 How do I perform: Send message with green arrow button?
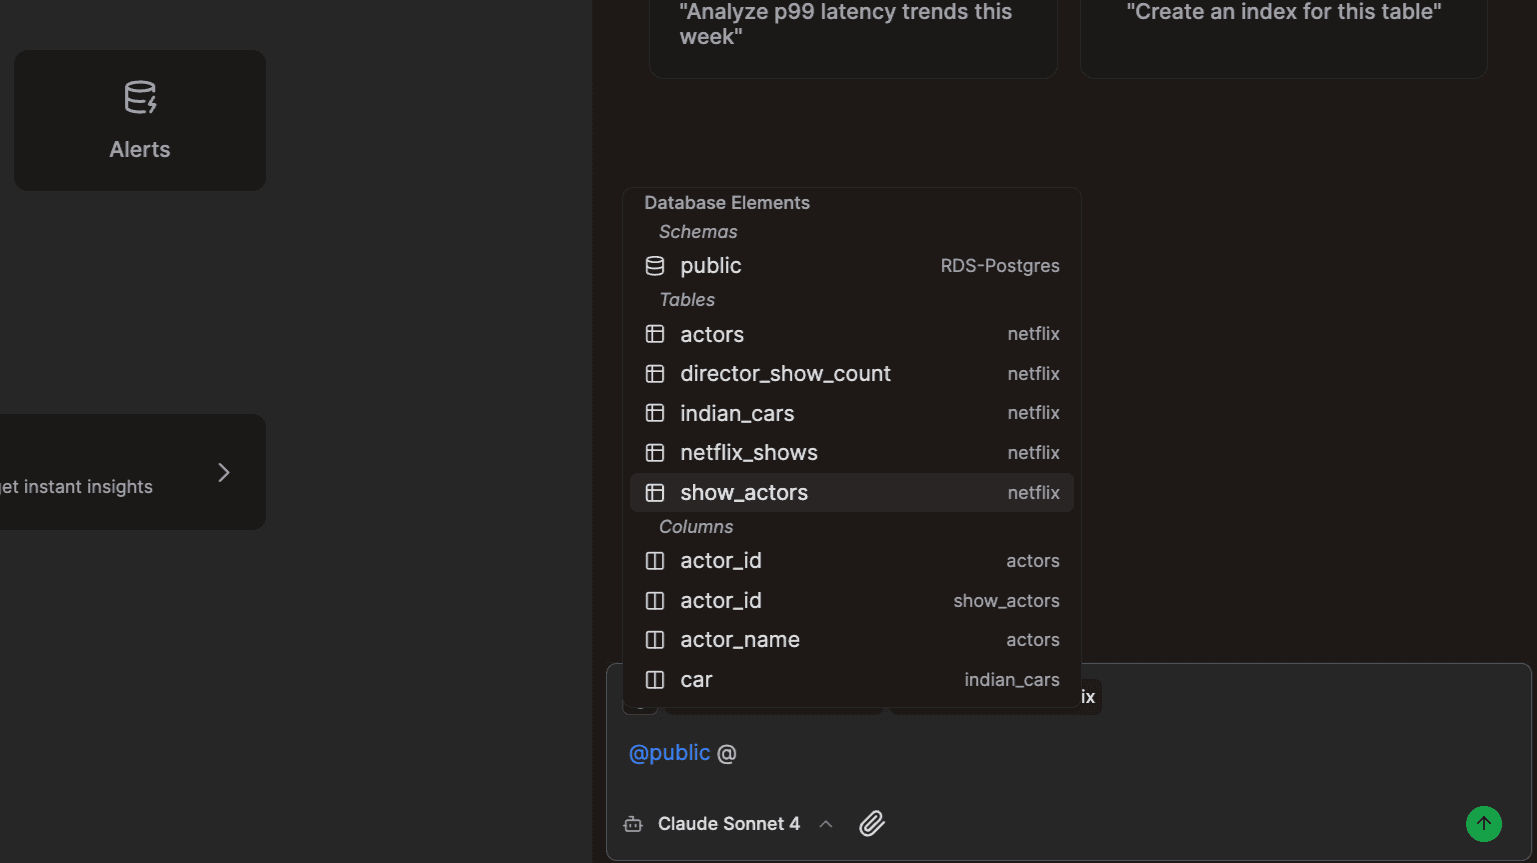pos(1483,823)
